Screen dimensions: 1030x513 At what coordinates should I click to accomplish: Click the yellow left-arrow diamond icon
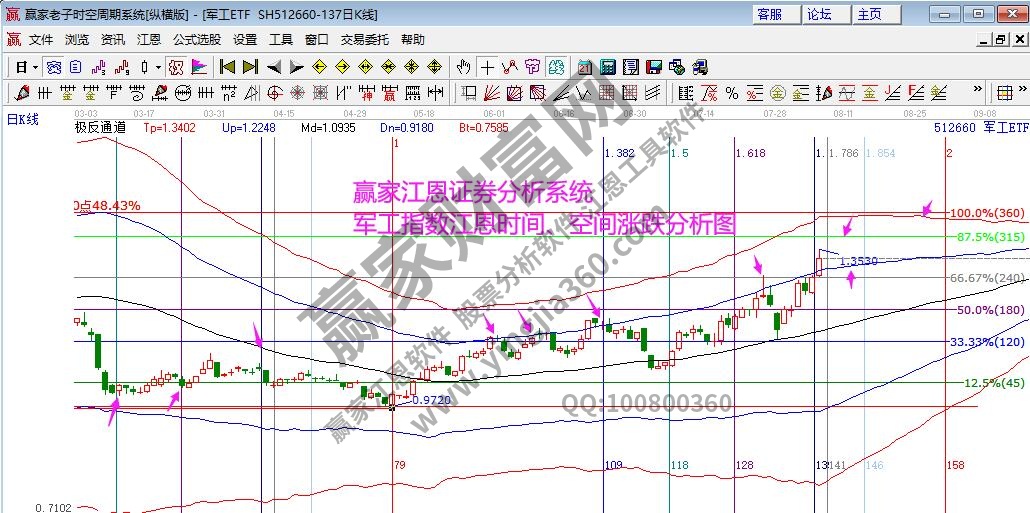pos(319,67)
